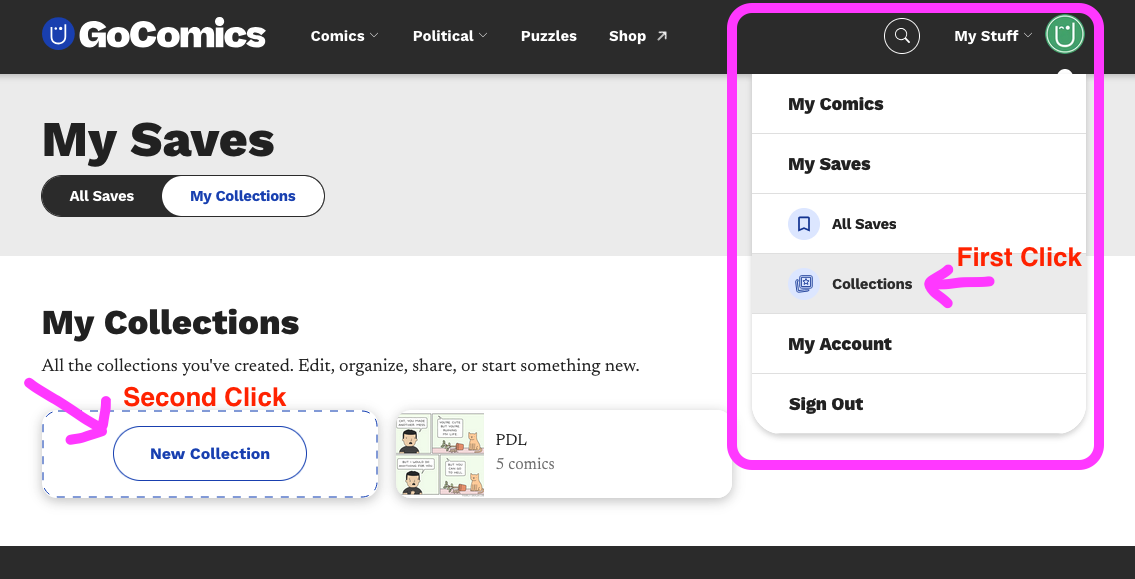Open My Comics from the menu
This screenshot has height=579, width=1135.
coord(919,103)
